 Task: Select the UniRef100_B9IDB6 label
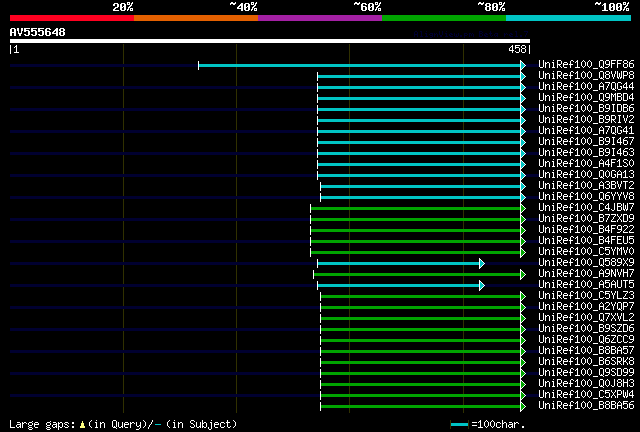click(586, 109)
